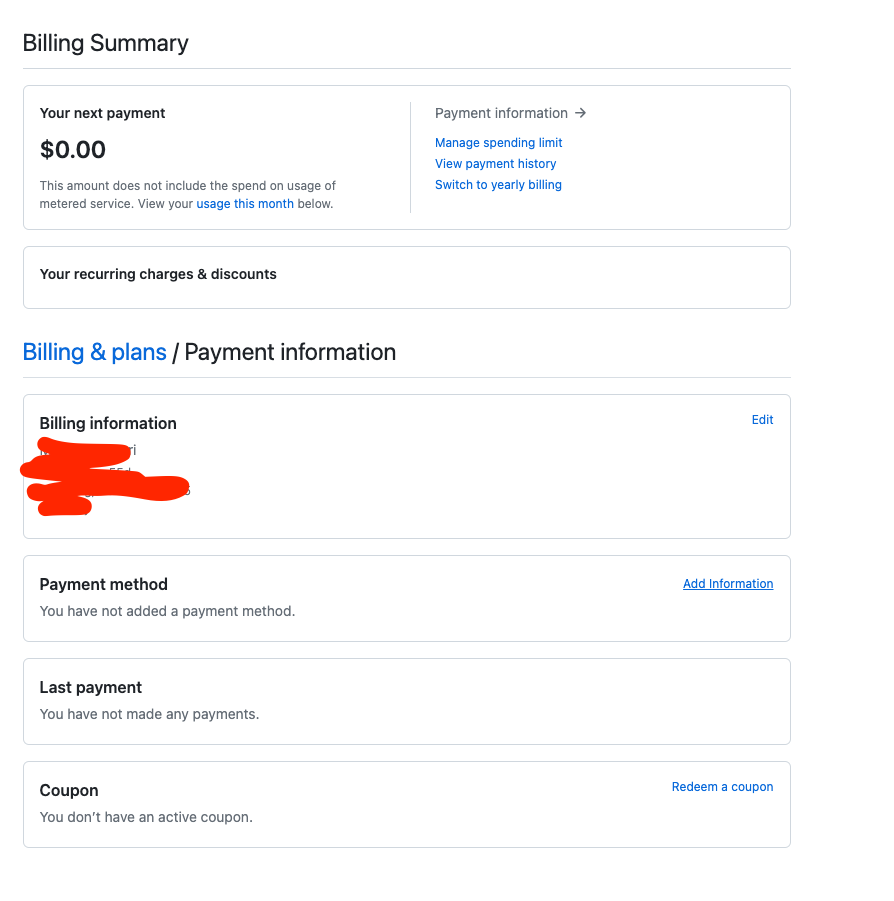Click the Billing Summary heading

(x=105, y=43)
